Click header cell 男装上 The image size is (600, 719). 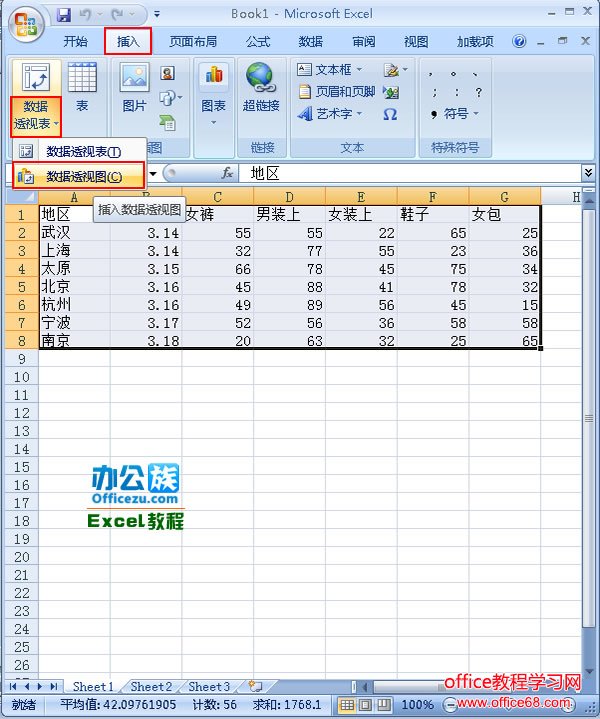click(x=289, y=214)
